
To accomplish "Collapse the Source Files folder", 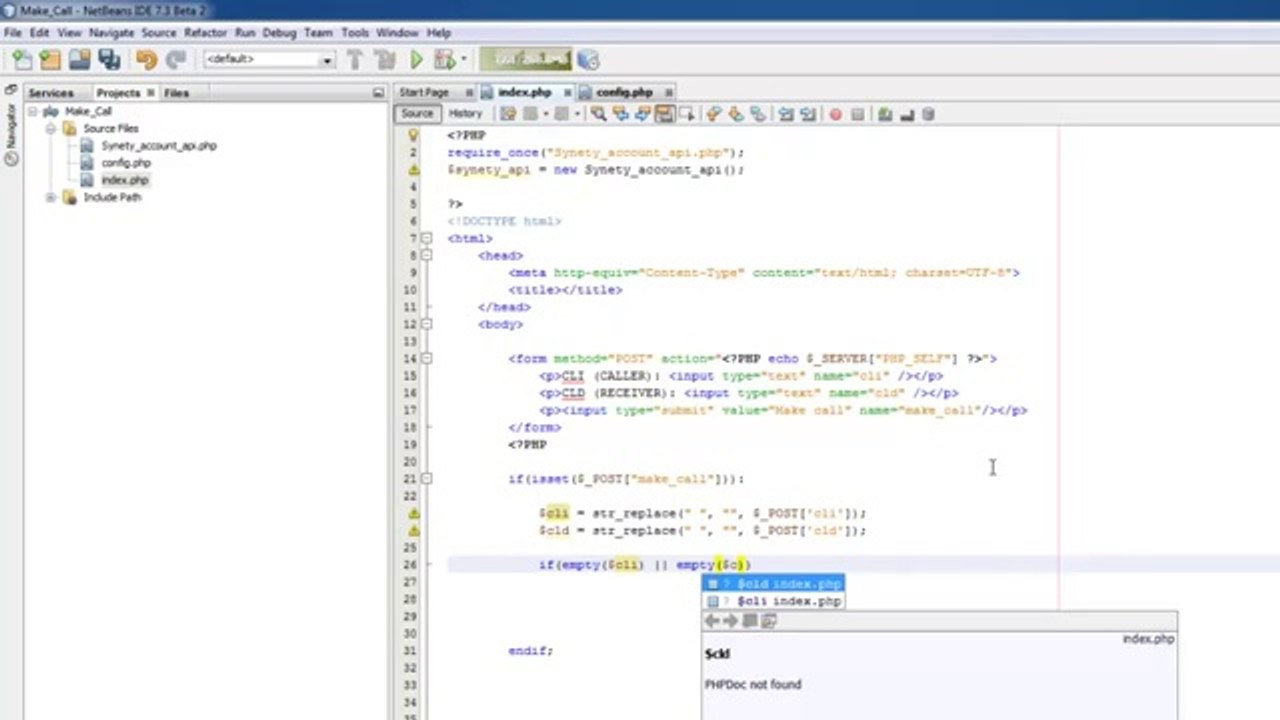I will pyautogui.click(x=51, y=128).
